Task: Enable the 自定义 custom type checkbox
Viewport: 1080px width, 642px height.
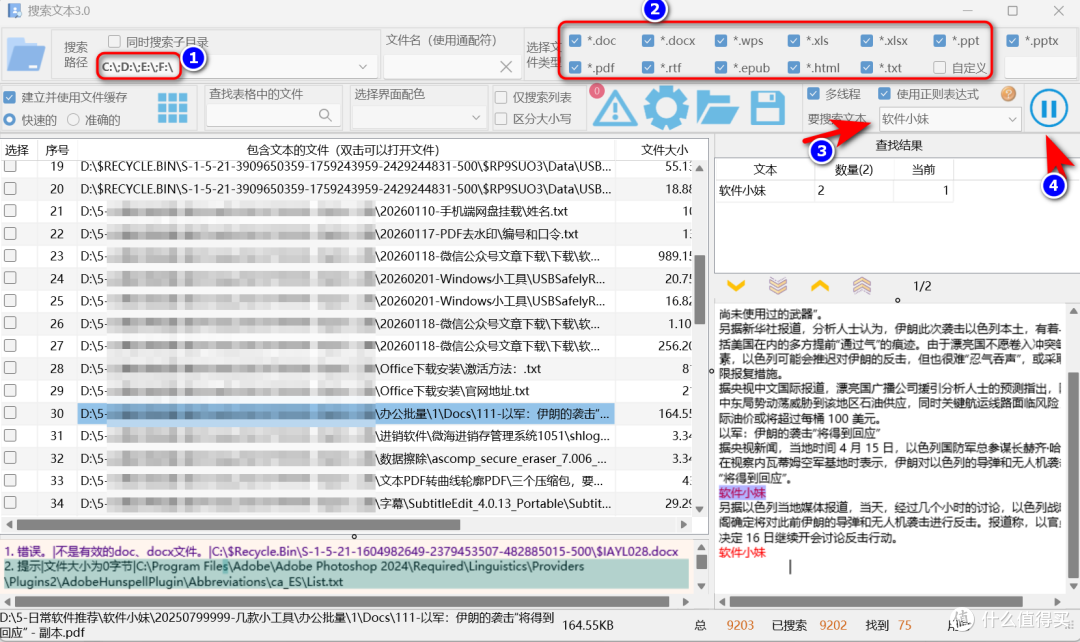Action: point(939,68)
